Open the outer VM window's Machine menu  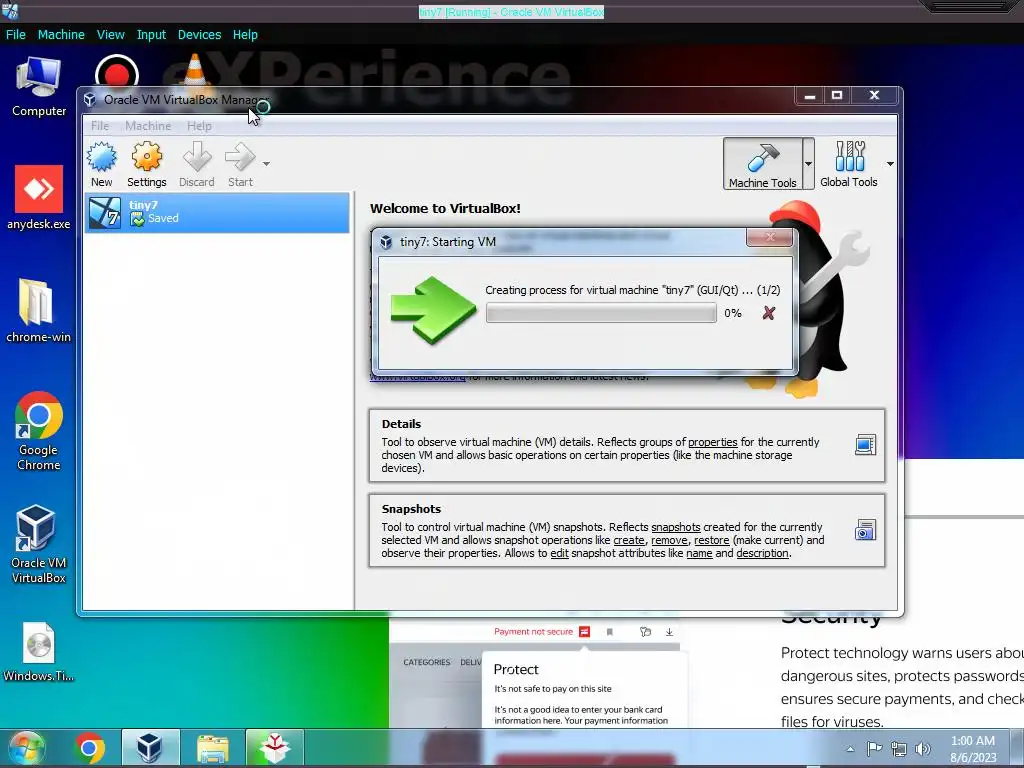[61, 35]
